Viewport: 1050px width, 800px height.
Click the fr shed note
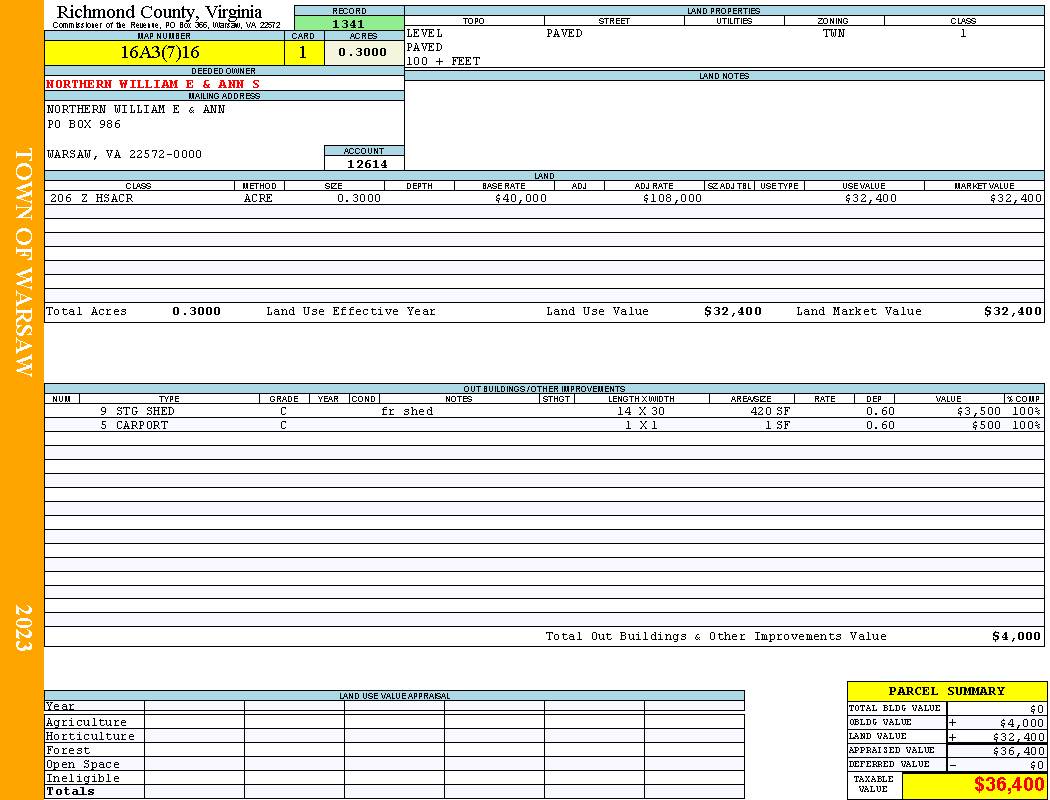(407, 411)
